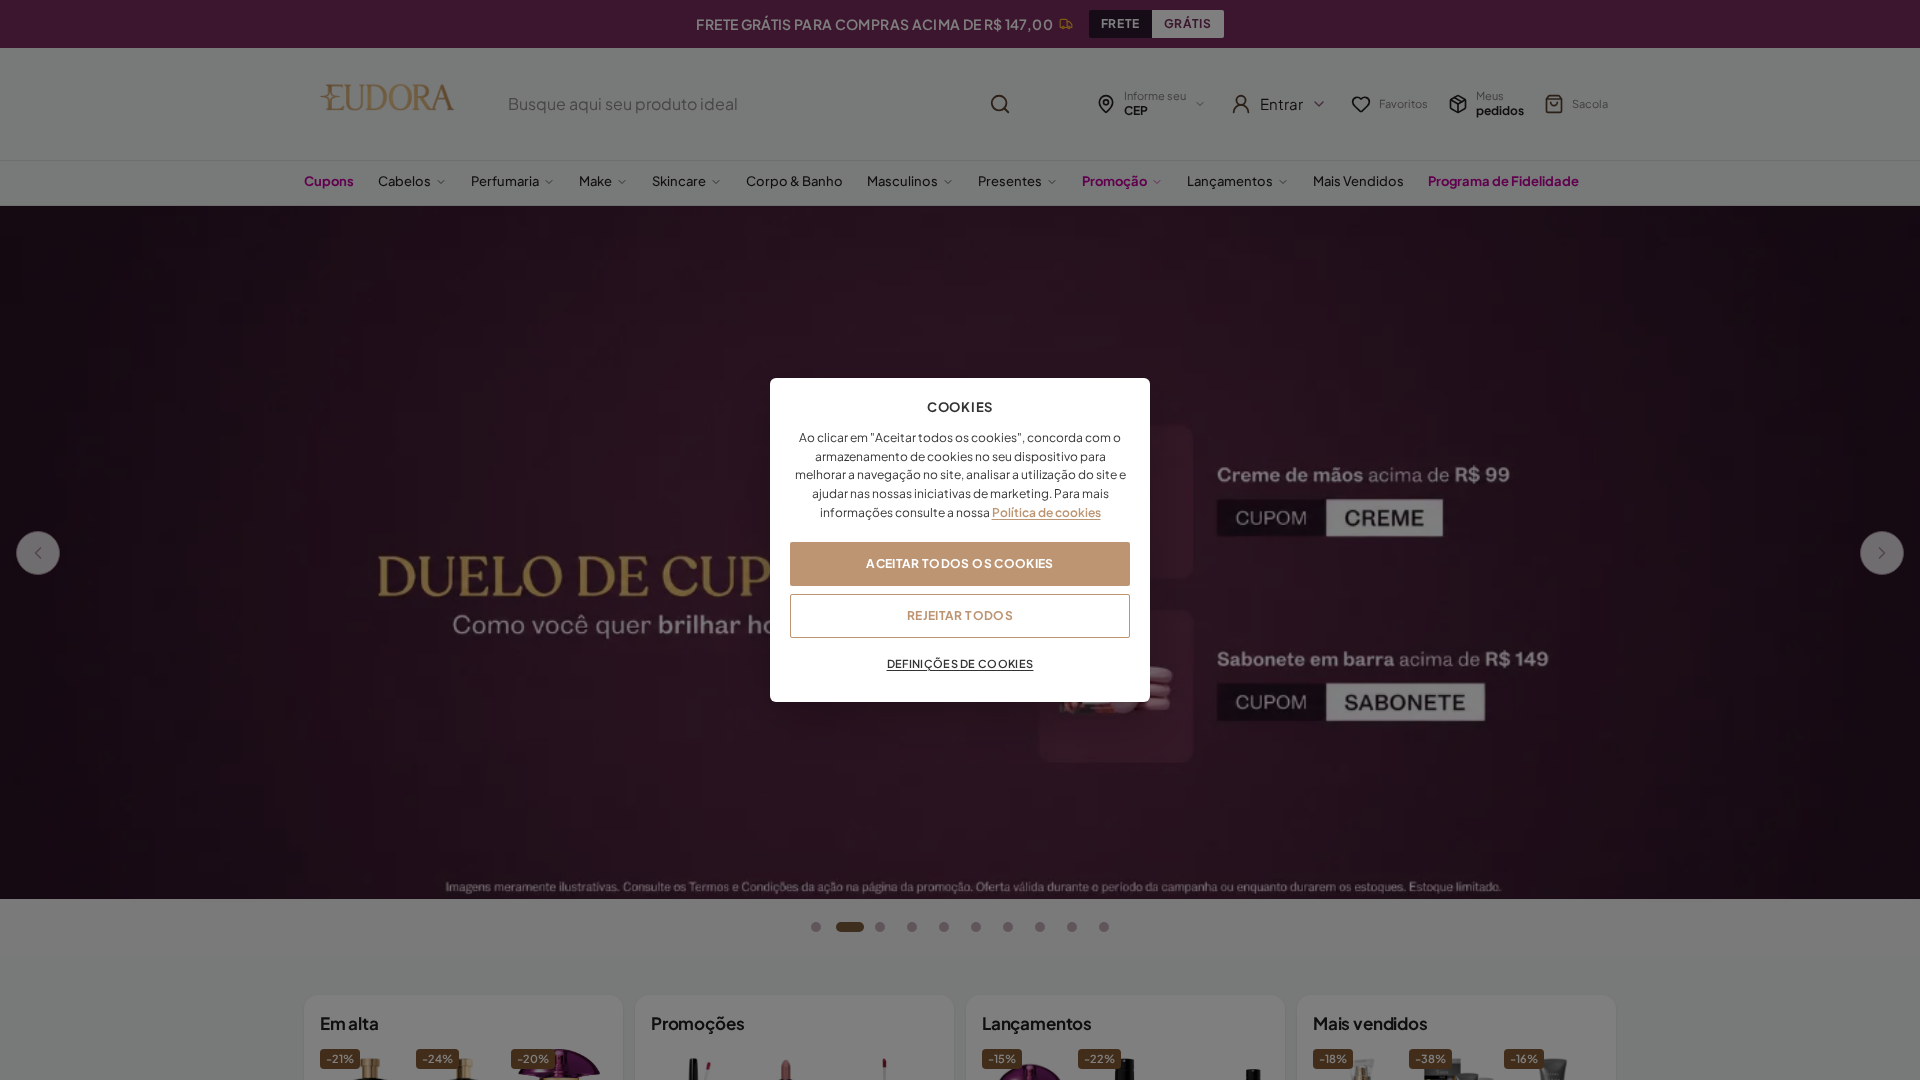Open the Favoritos link
Viewport: 1920px width, 1080px height.
tap(1389, 104)
